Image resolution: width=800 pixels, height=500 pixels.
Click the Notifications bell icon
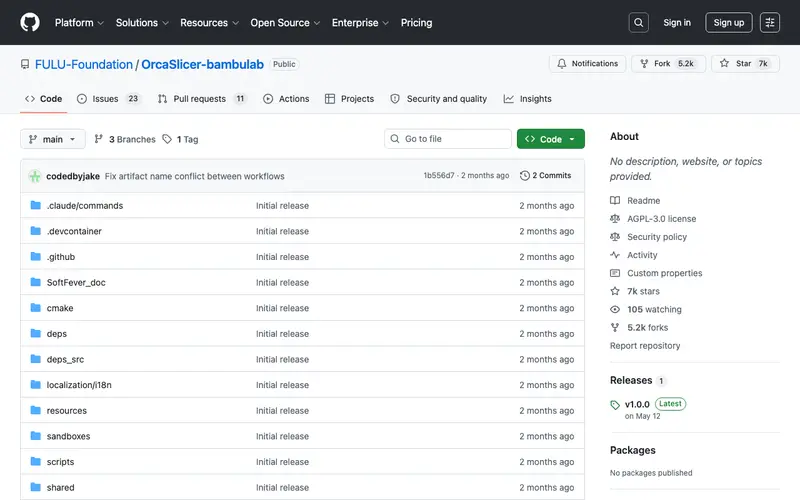(x=561, y=64)
